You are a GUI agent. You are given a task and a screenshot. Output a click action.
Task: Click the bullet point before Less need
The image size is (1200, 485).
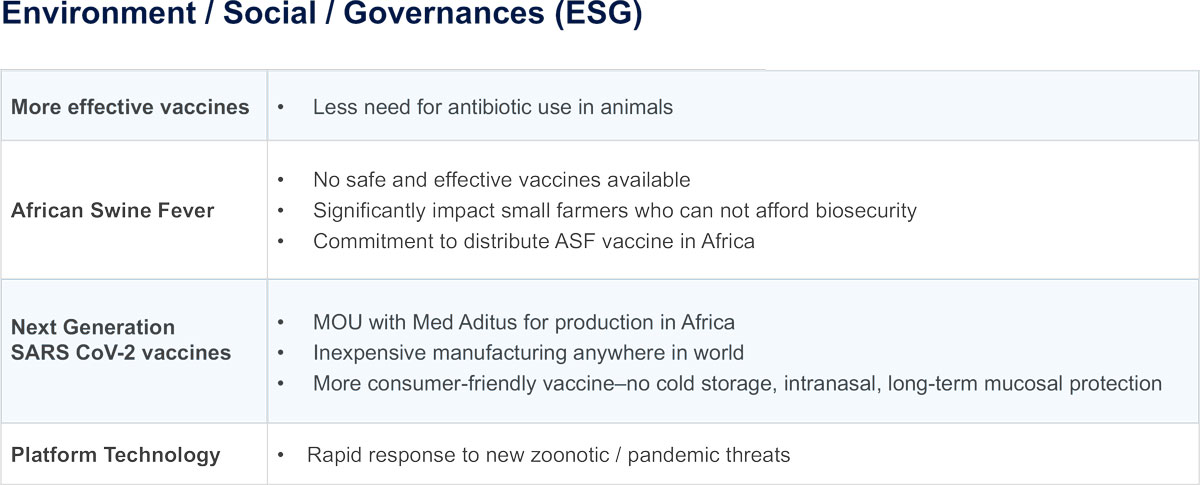(282, 107)
